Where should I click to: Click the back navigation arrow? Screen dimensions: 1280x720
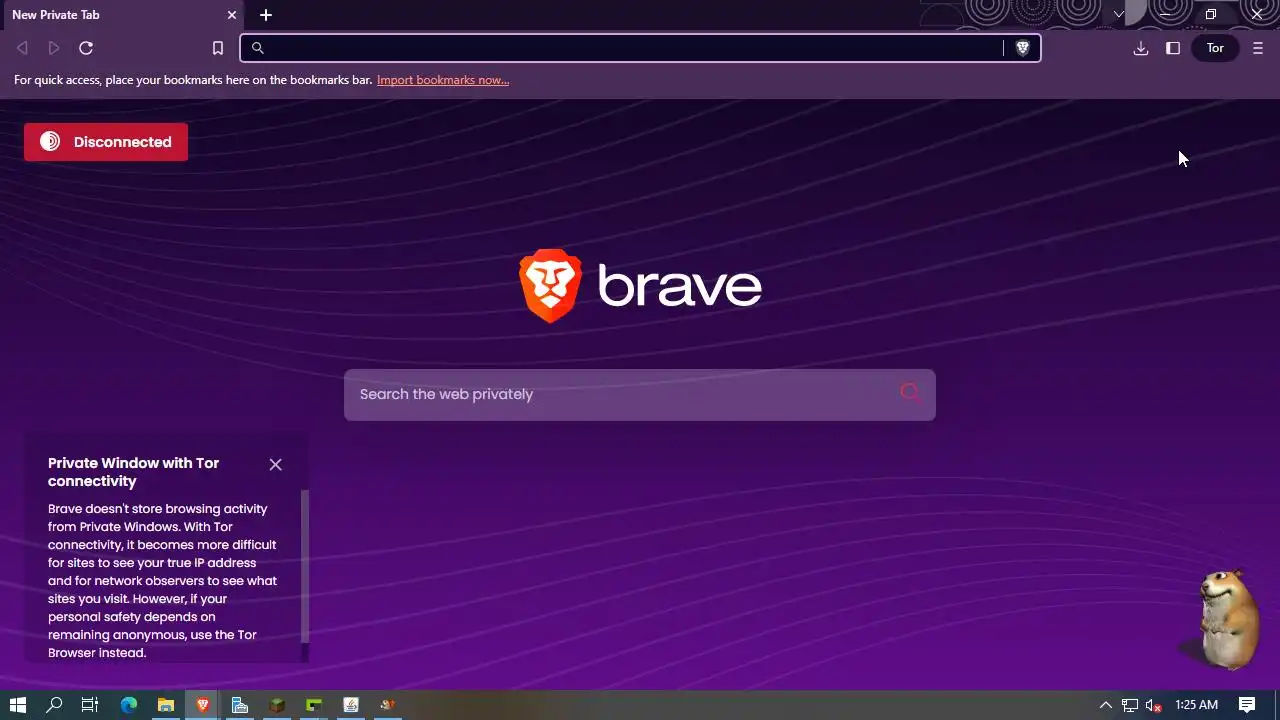[22, 48]
